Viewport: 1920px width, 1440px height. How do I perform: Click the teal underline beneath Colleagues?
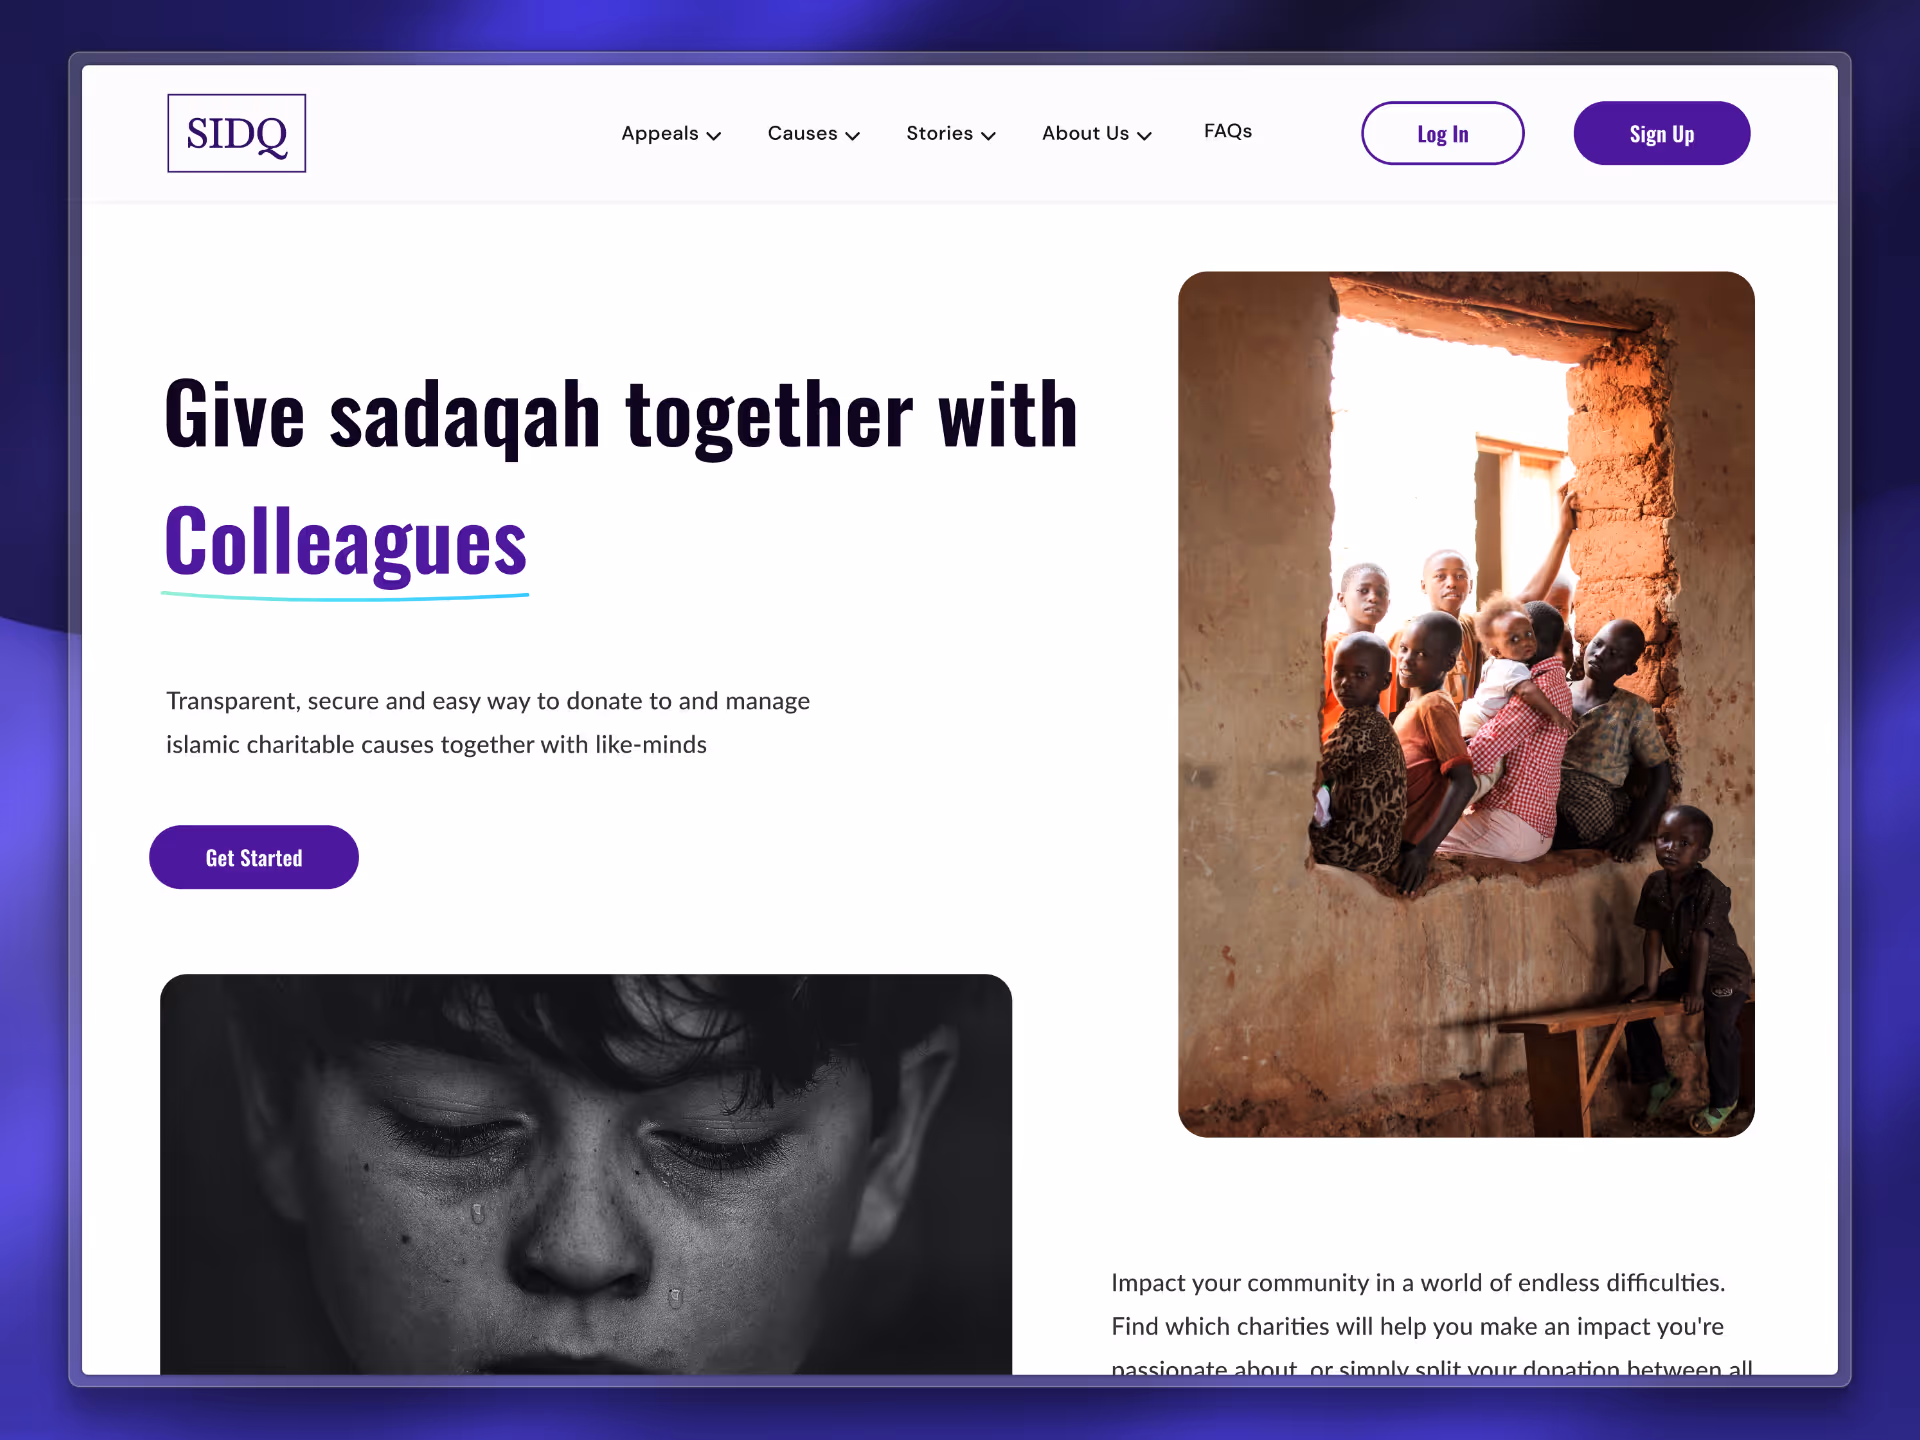pos(345,596)
